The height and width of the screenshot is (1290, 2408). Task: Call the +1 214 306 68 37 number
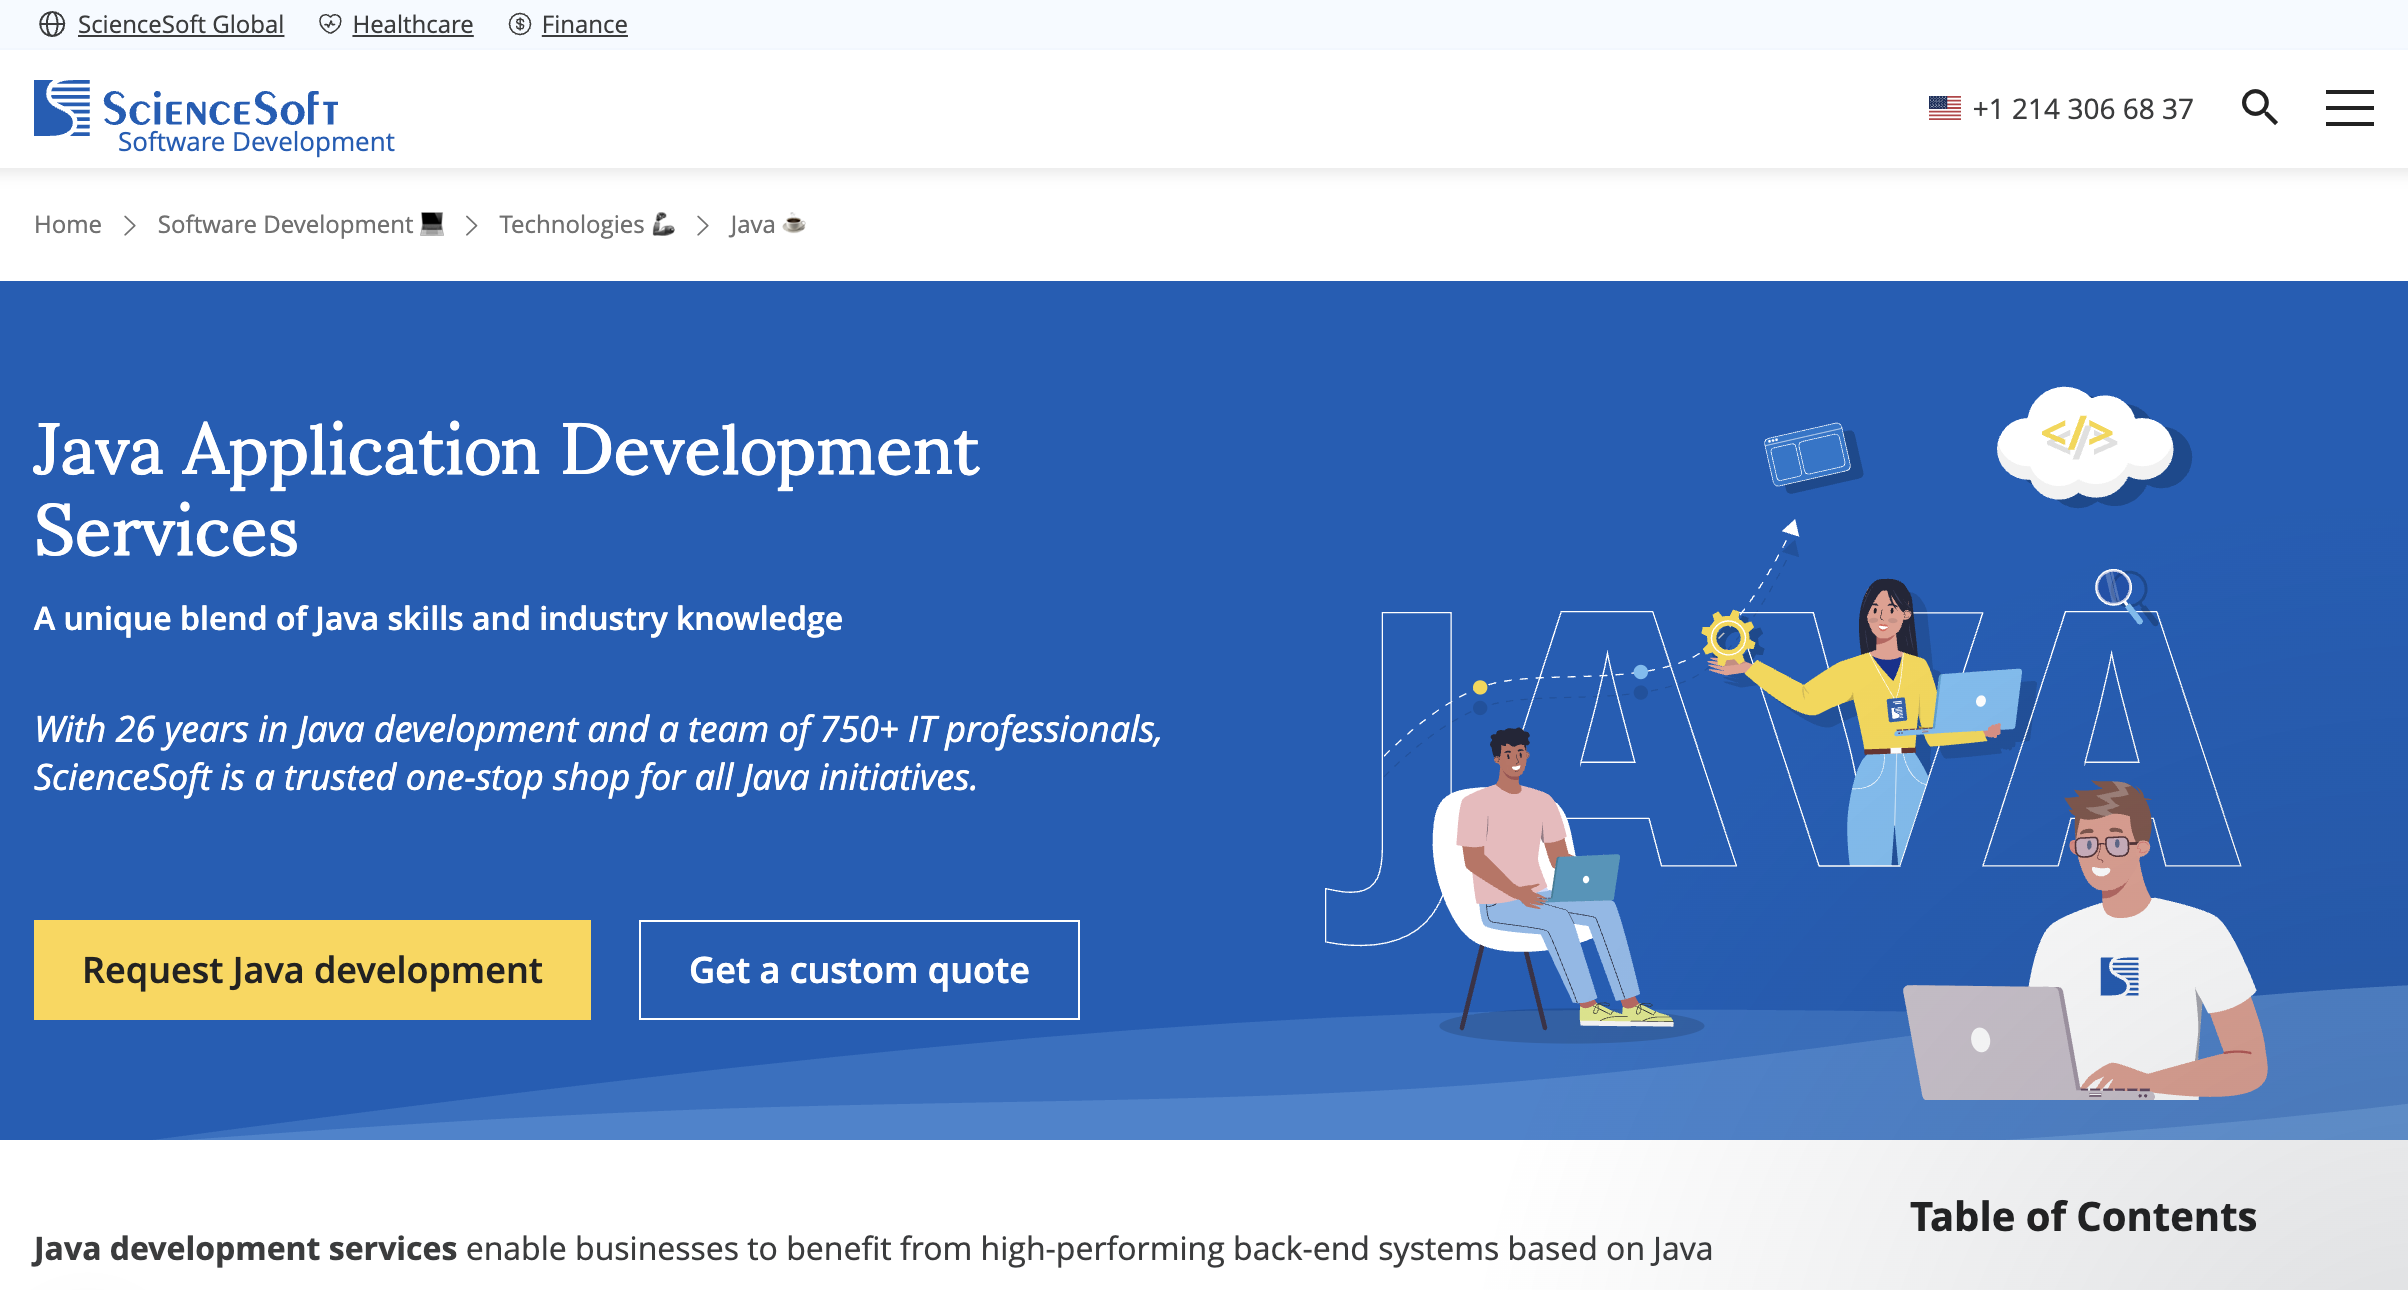tap(2083, 108)
